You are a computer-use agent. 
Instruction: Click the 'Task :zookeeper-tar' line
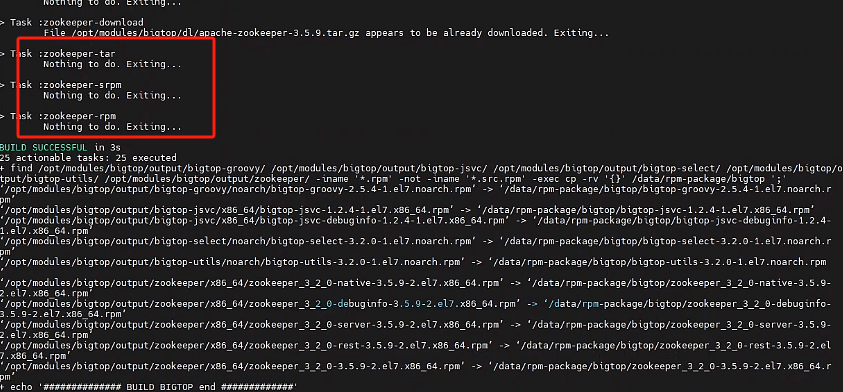[58, 54]
